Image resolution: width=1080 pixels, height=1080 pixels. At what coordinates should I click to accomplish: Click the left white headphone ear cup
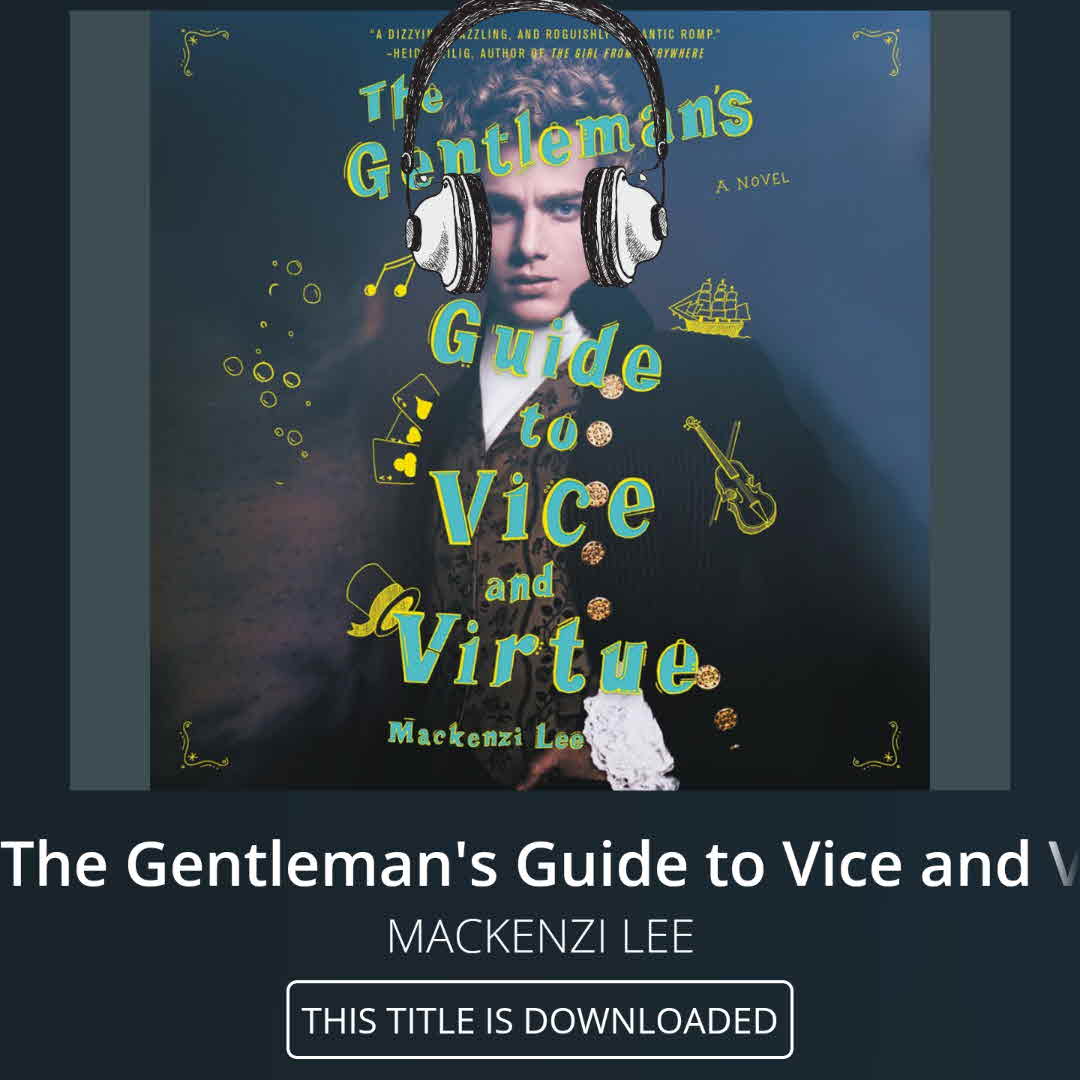[448, 234]
